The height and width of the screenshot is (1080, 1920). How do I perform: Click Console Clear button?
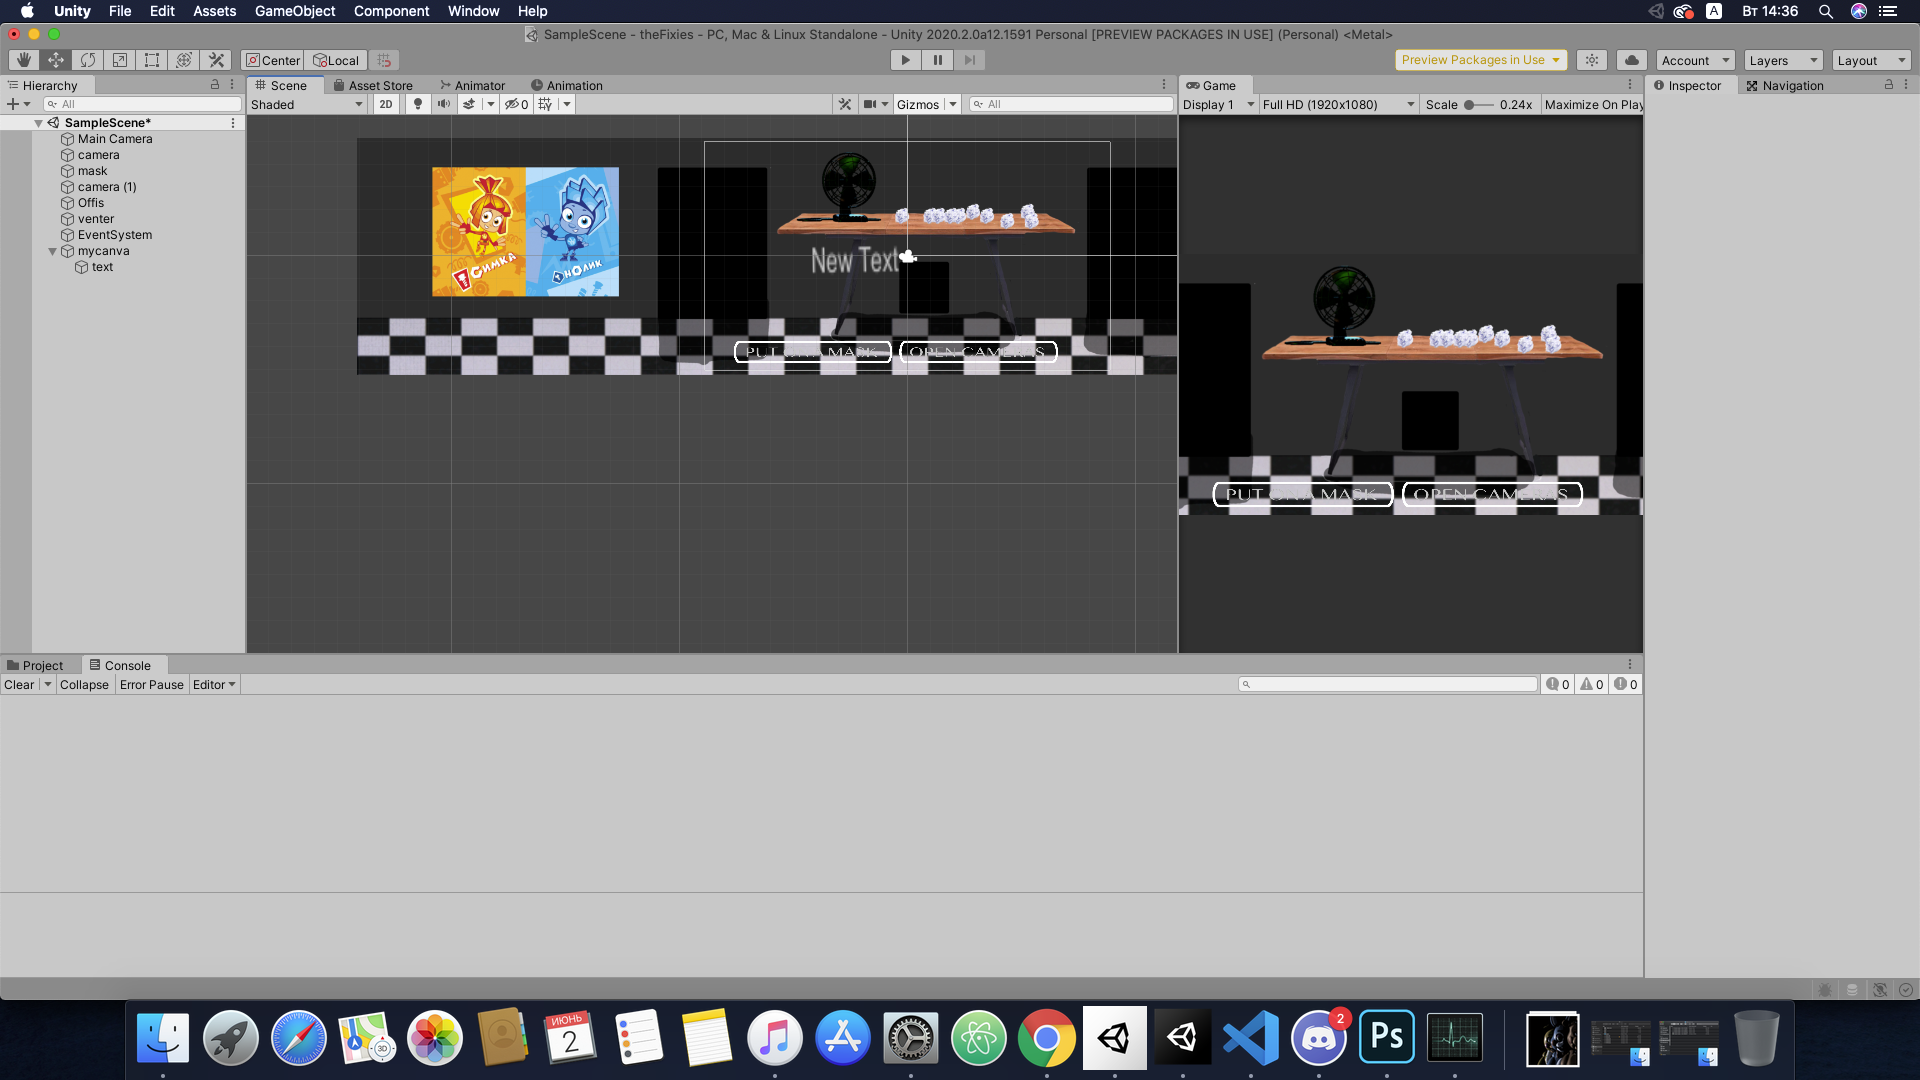tap(19, 685)
